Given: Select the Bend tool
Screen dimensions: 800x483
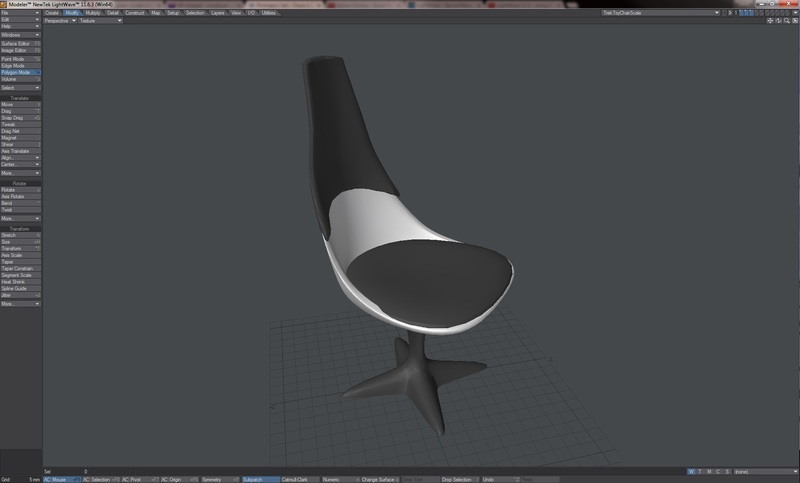Looking at the screenshot, I should (x=20, y=203).
